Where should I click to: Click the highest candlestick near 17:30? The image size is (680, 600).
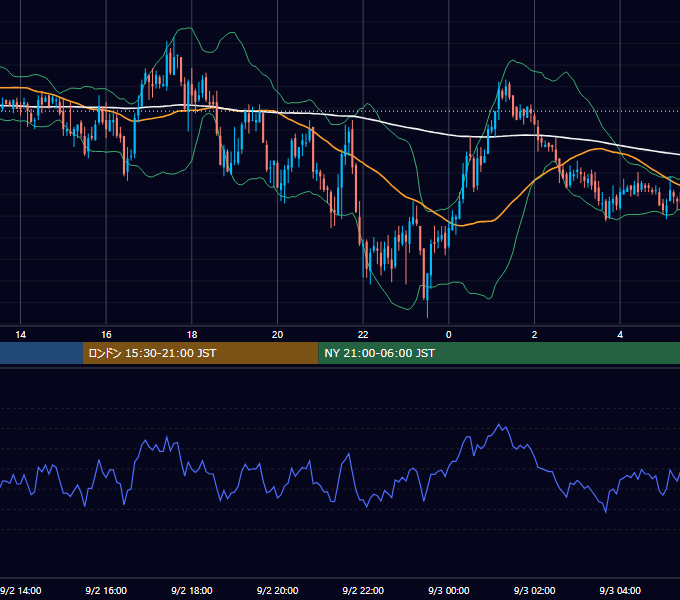pyautogui.click(x=173, y=56)
